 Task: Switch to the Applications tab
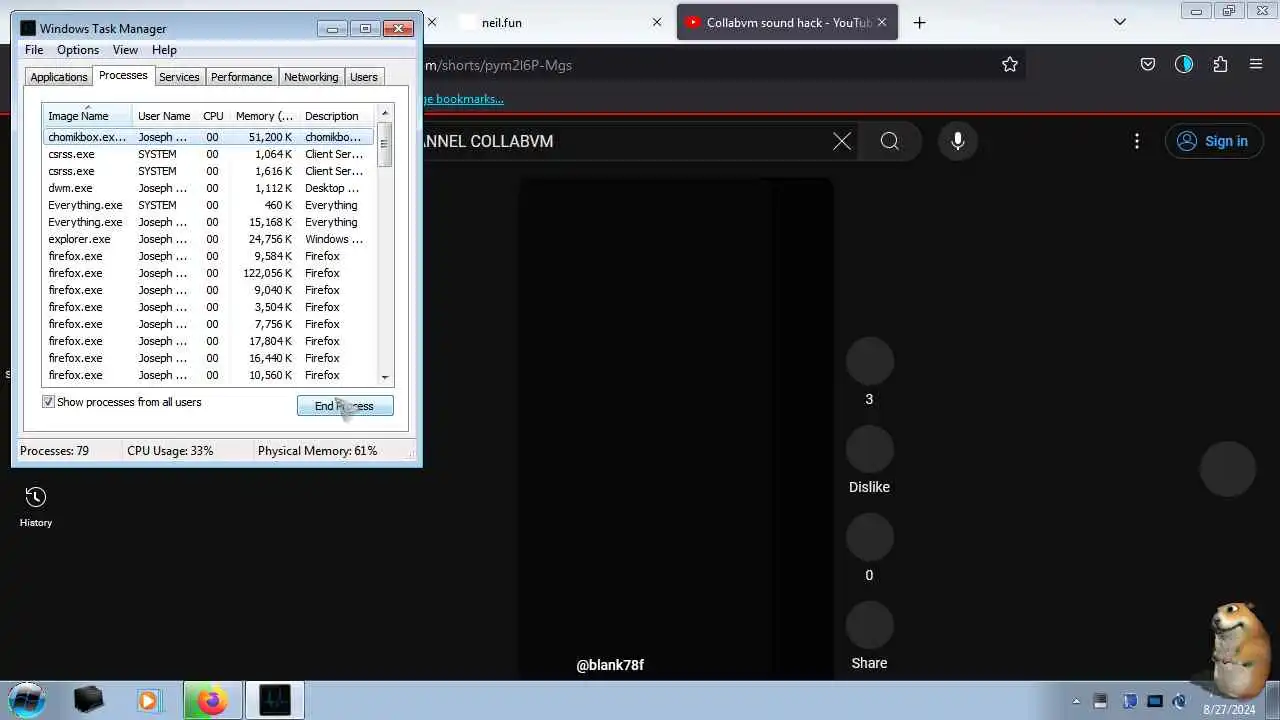(x=59, y=77)
